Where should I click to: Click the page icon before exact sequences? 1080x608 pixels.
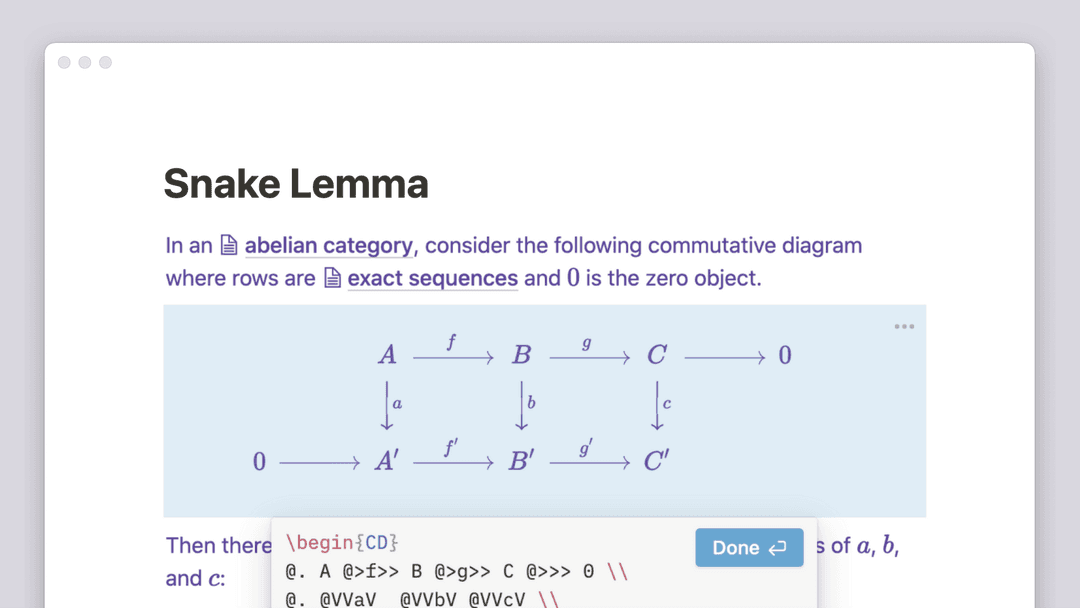click(x=332, y=277)
